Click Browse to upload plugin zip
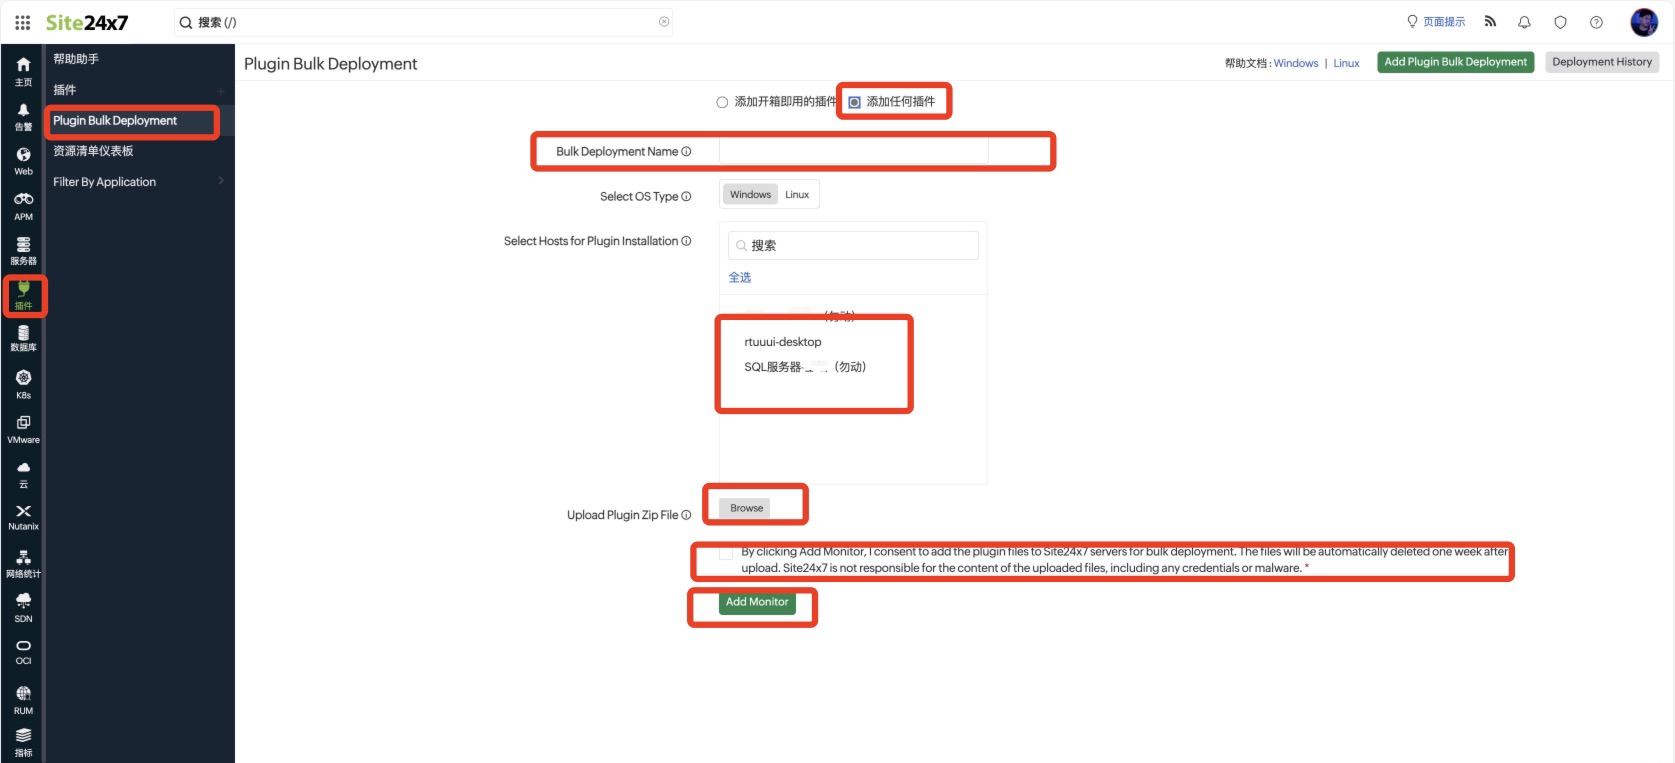 [746, 508]
